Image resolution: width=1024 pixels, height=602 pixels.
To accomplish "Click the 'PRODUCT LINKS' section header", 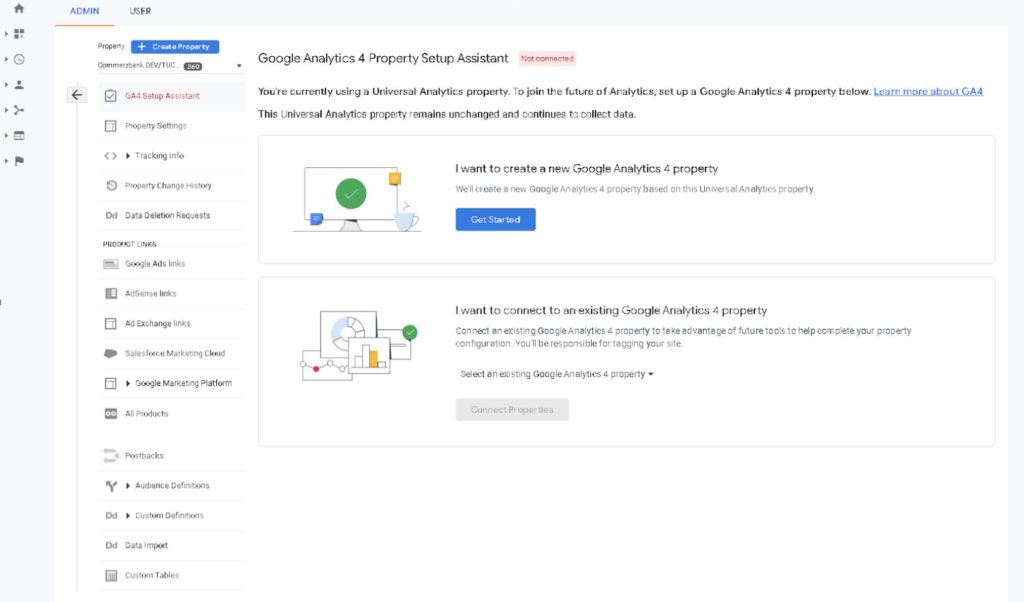I will coord(129,244).
